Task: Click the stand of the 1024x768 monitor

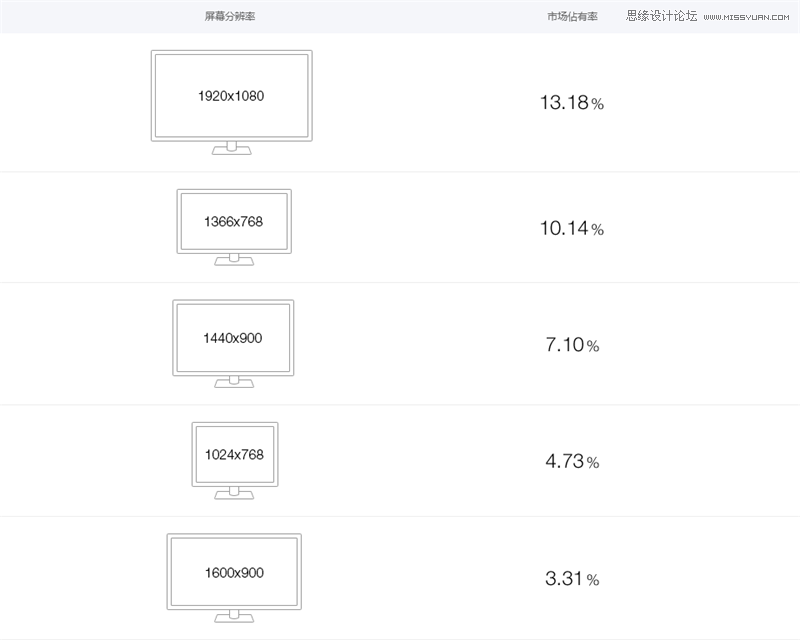Action: point(234,493)
